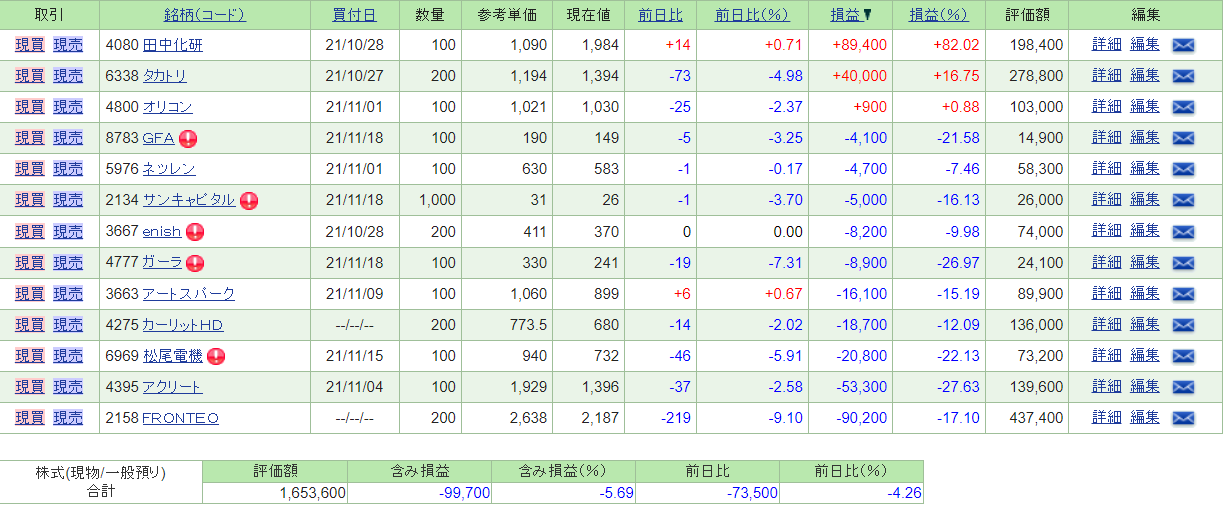
Task: Click 現買 for FRONTEO row
Action: click(x=30, y=418)
